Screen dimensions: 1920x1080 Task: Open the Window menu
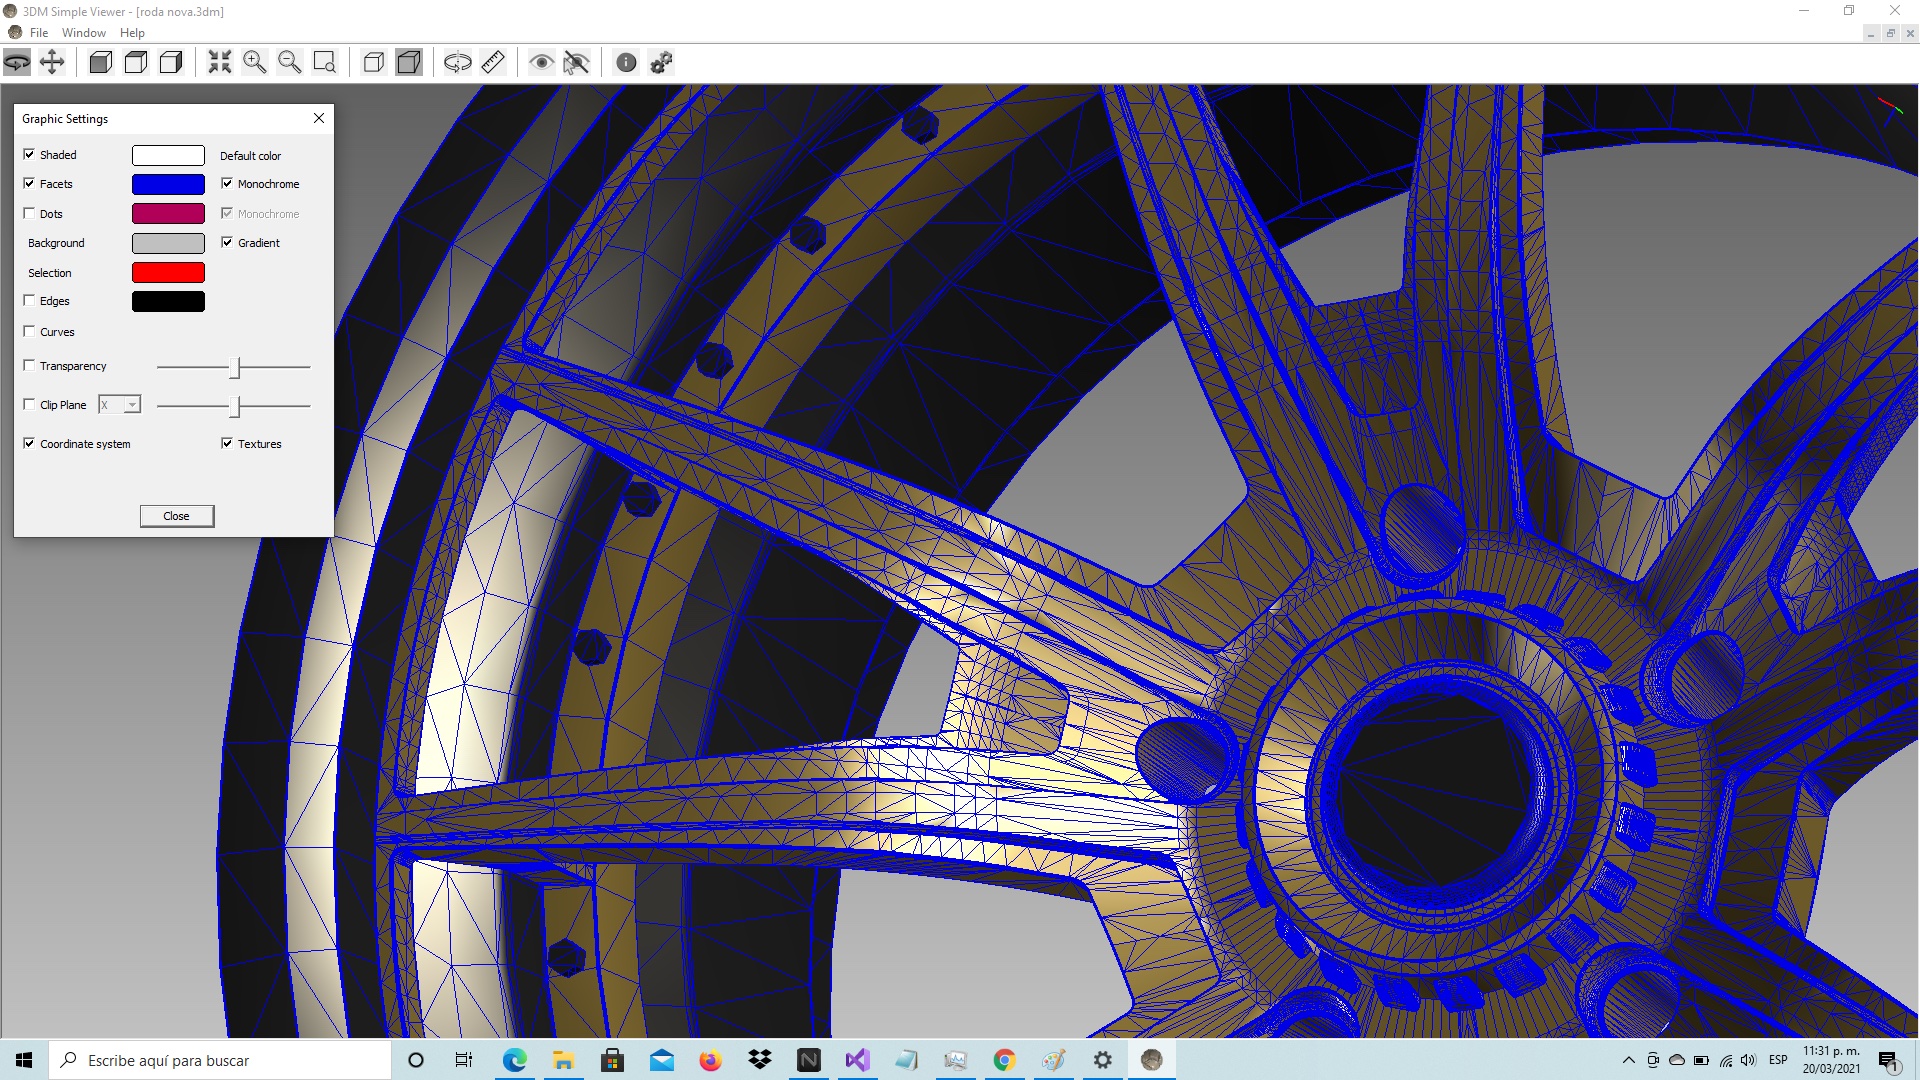tap(84, 32)
